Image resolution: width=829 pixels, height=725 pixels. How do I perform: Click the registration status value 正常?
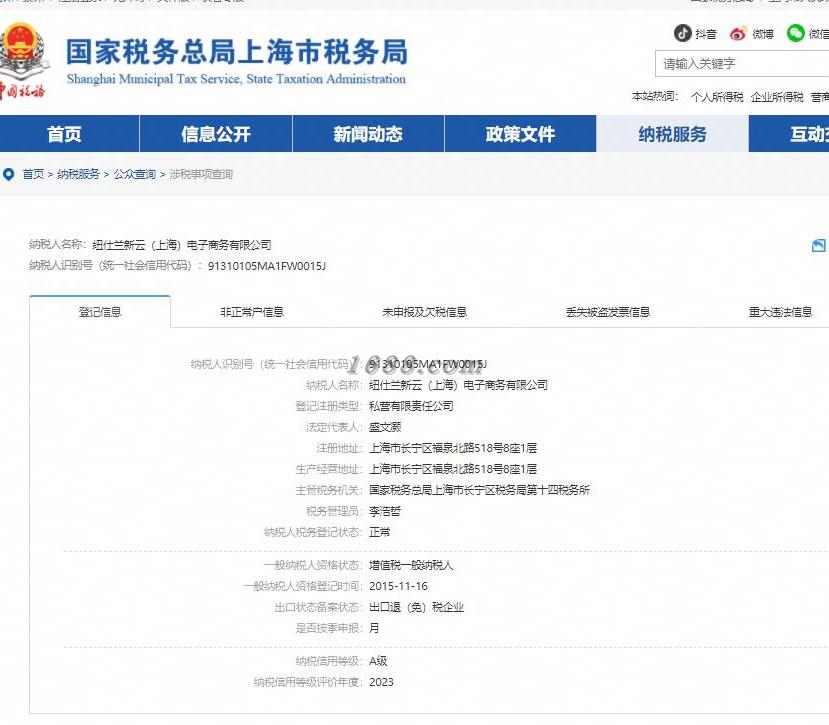pos(379,532)
